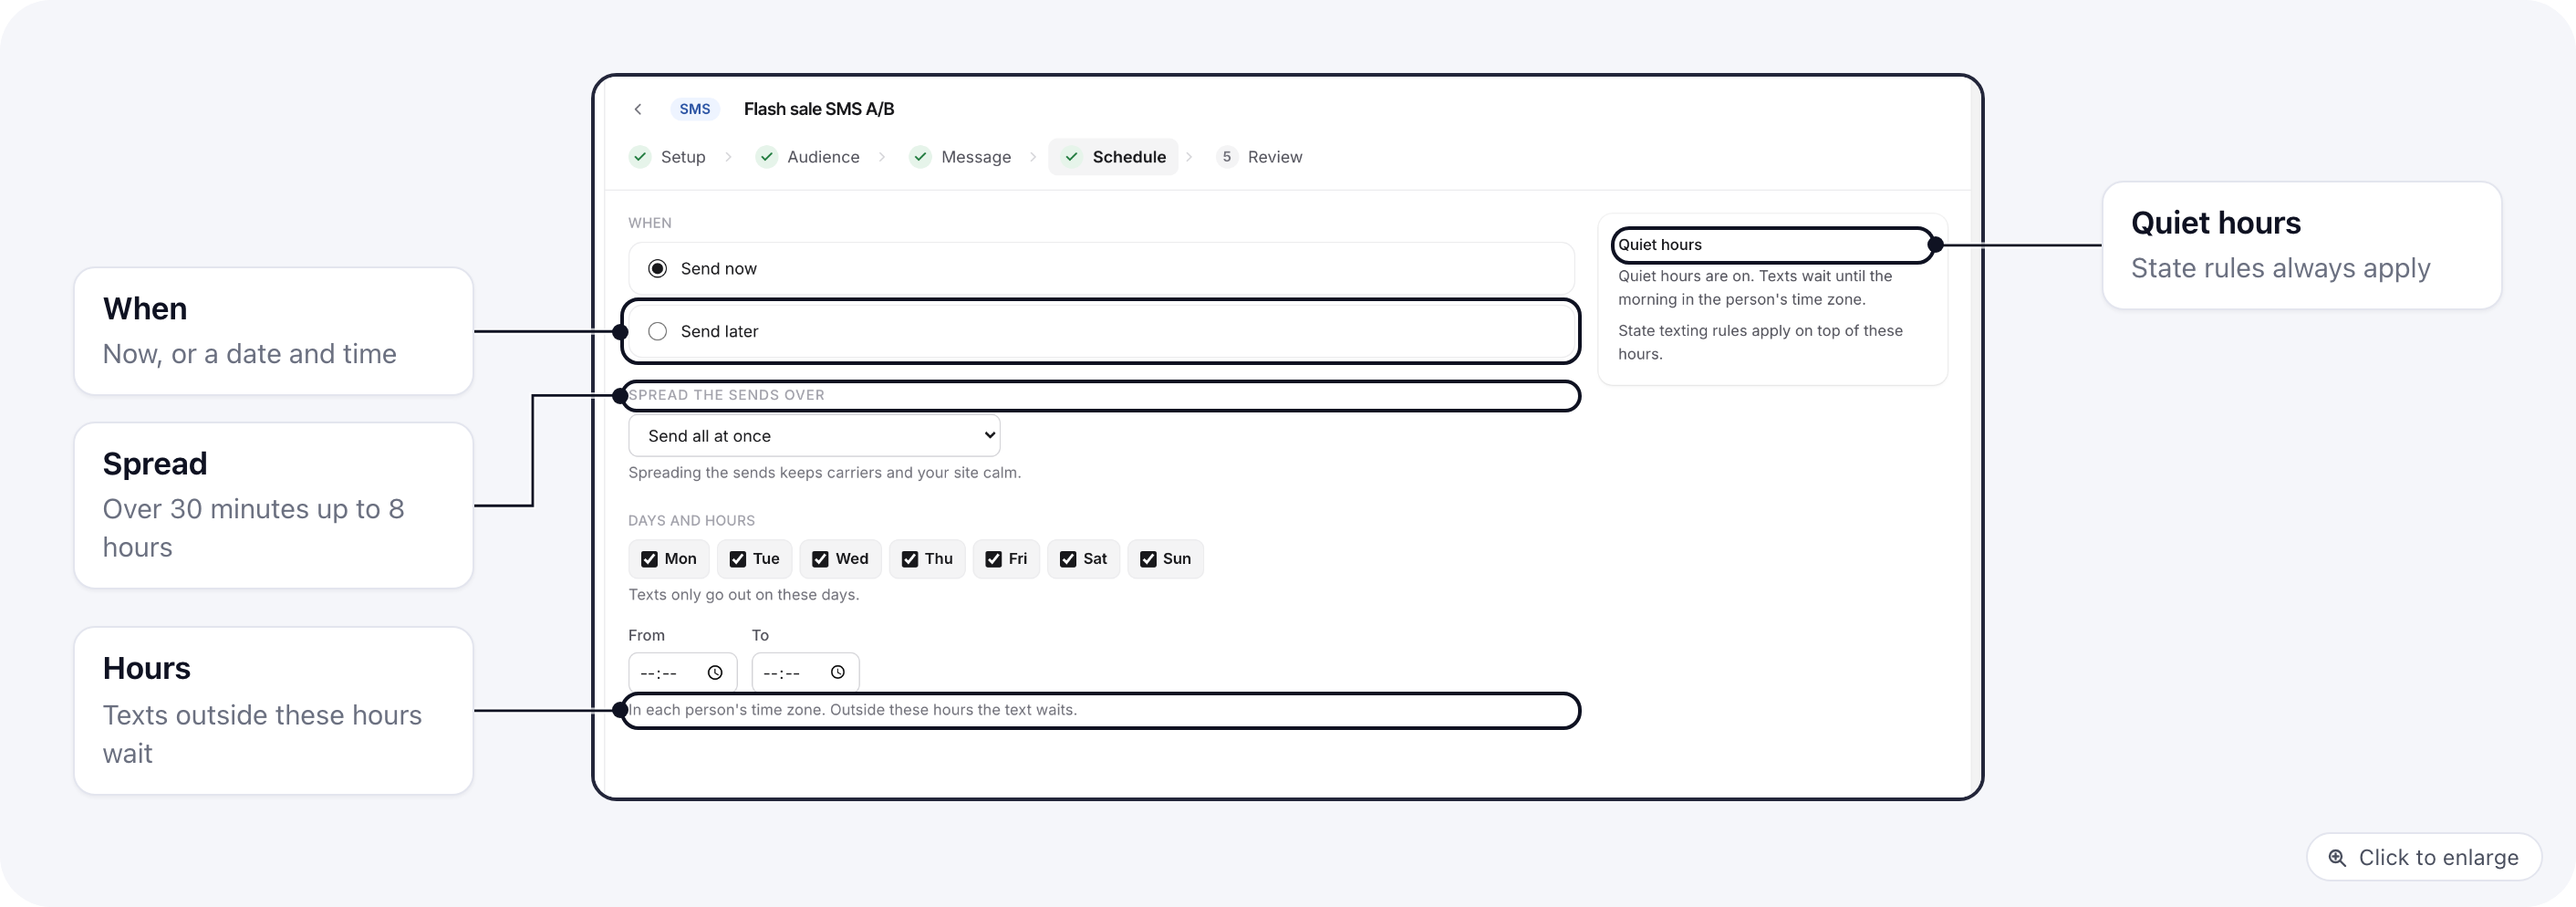This screenshot has height=907, width=2576.
Task: Select the Send later radio option
Action: (x=657, y=332)
